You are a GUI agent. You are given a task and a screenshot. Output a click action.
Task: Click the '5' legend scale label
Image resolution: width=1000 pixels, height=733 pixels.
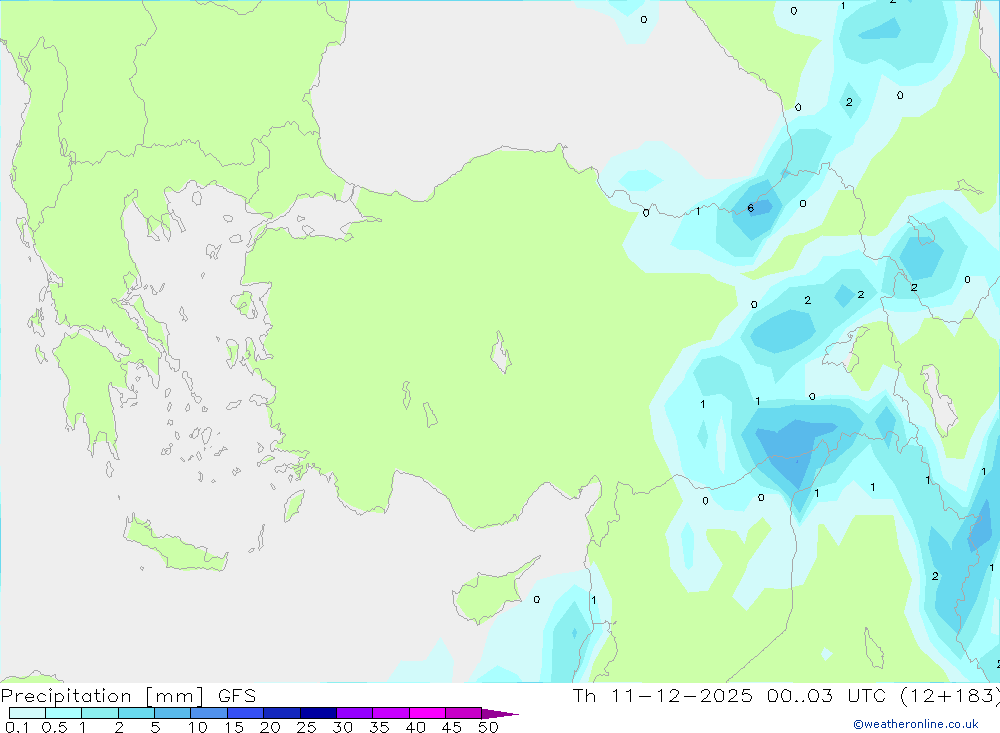click(155, 727)
